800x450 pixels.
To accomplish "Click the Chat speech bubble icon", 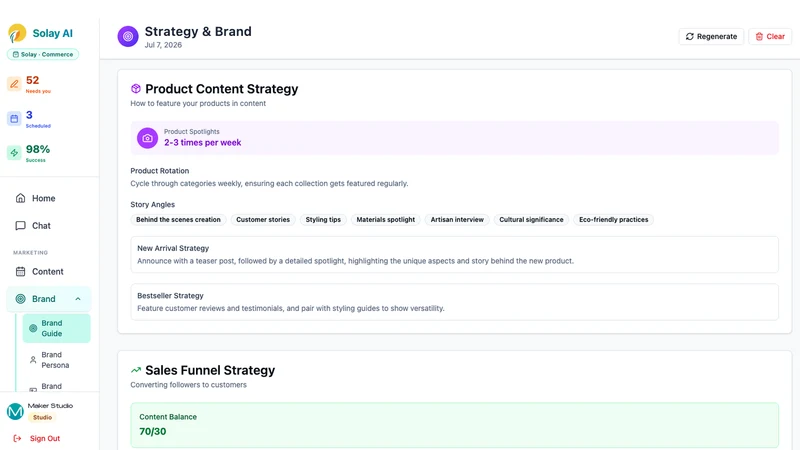I will pos(20,226).
